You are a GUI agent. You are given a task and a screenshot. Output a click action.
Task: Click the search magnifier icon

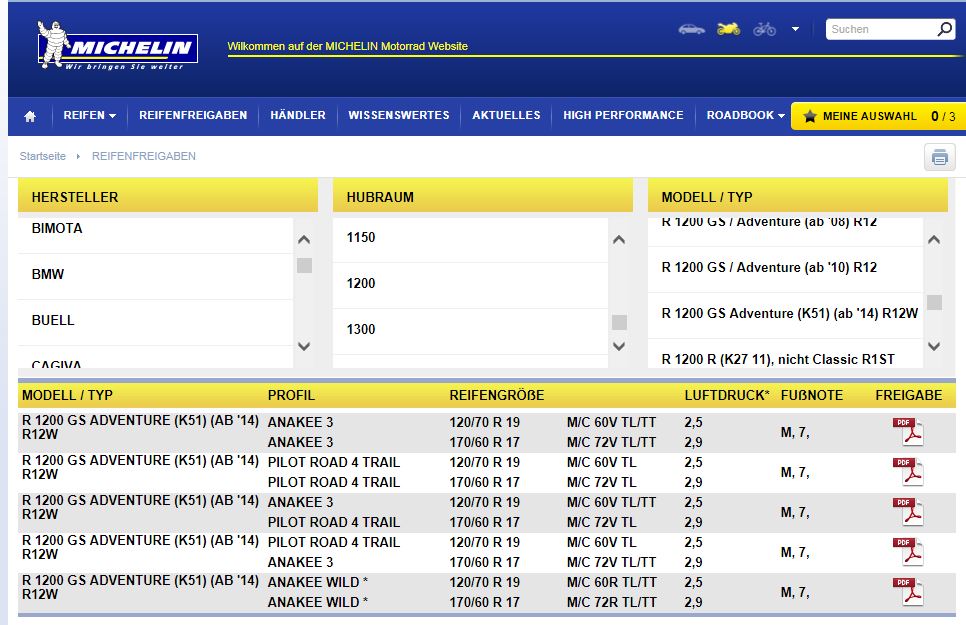click(944, 30)
